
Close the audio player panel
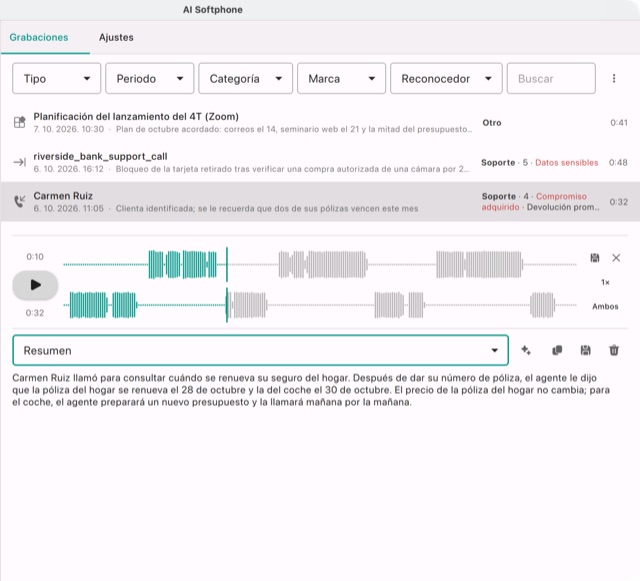pyautogui.click(x=616, y=258)
